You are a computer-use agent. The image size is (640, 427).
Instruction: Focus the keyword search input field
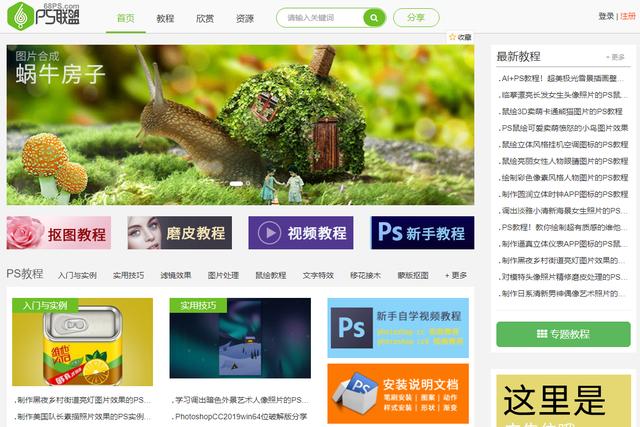(320, 18)
